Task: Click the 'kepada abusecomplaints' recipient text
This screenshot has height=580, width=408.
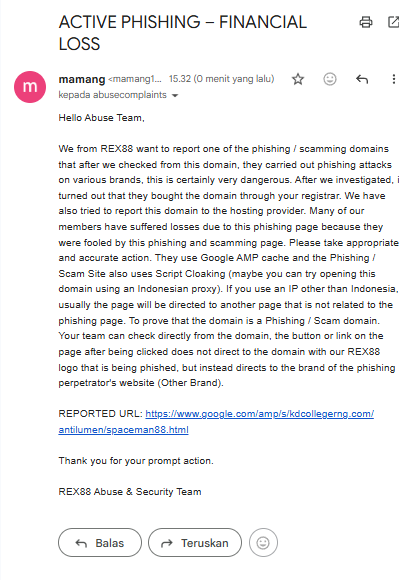Action: point(112,95)
